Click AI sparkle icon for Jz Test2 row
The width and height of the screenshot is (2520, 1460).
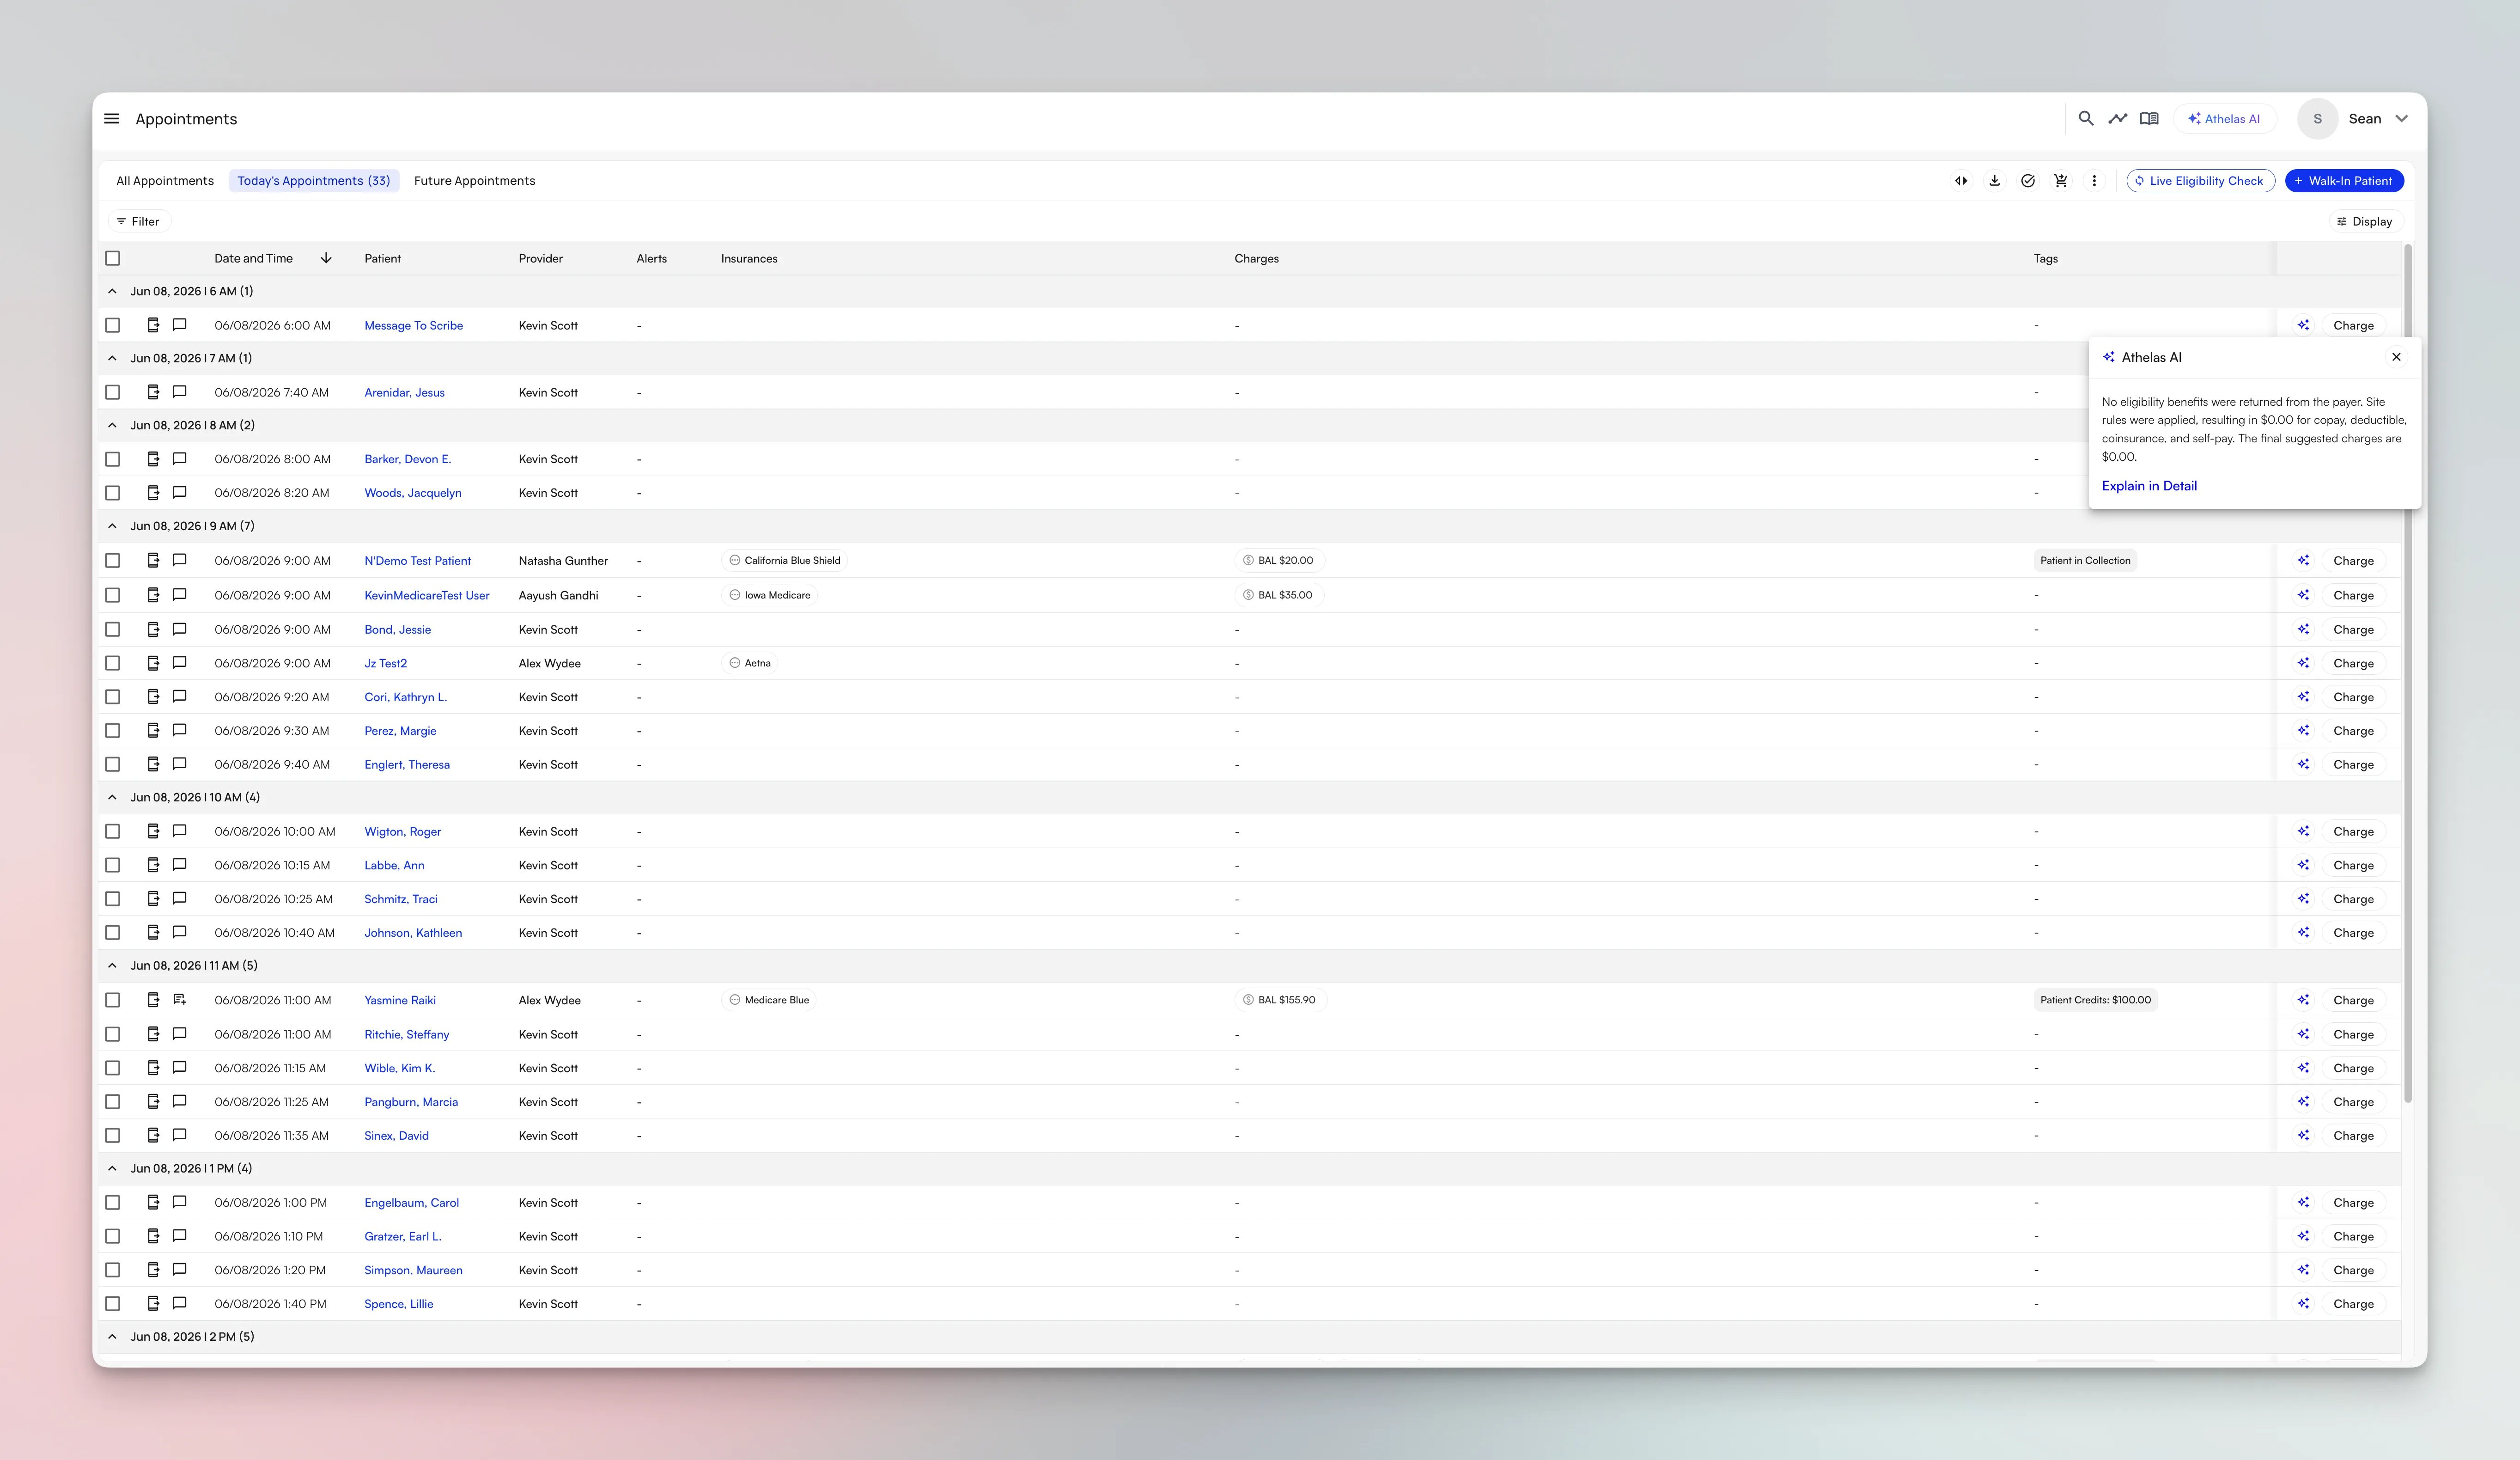pyautogui.click(x=2303, y=663)
